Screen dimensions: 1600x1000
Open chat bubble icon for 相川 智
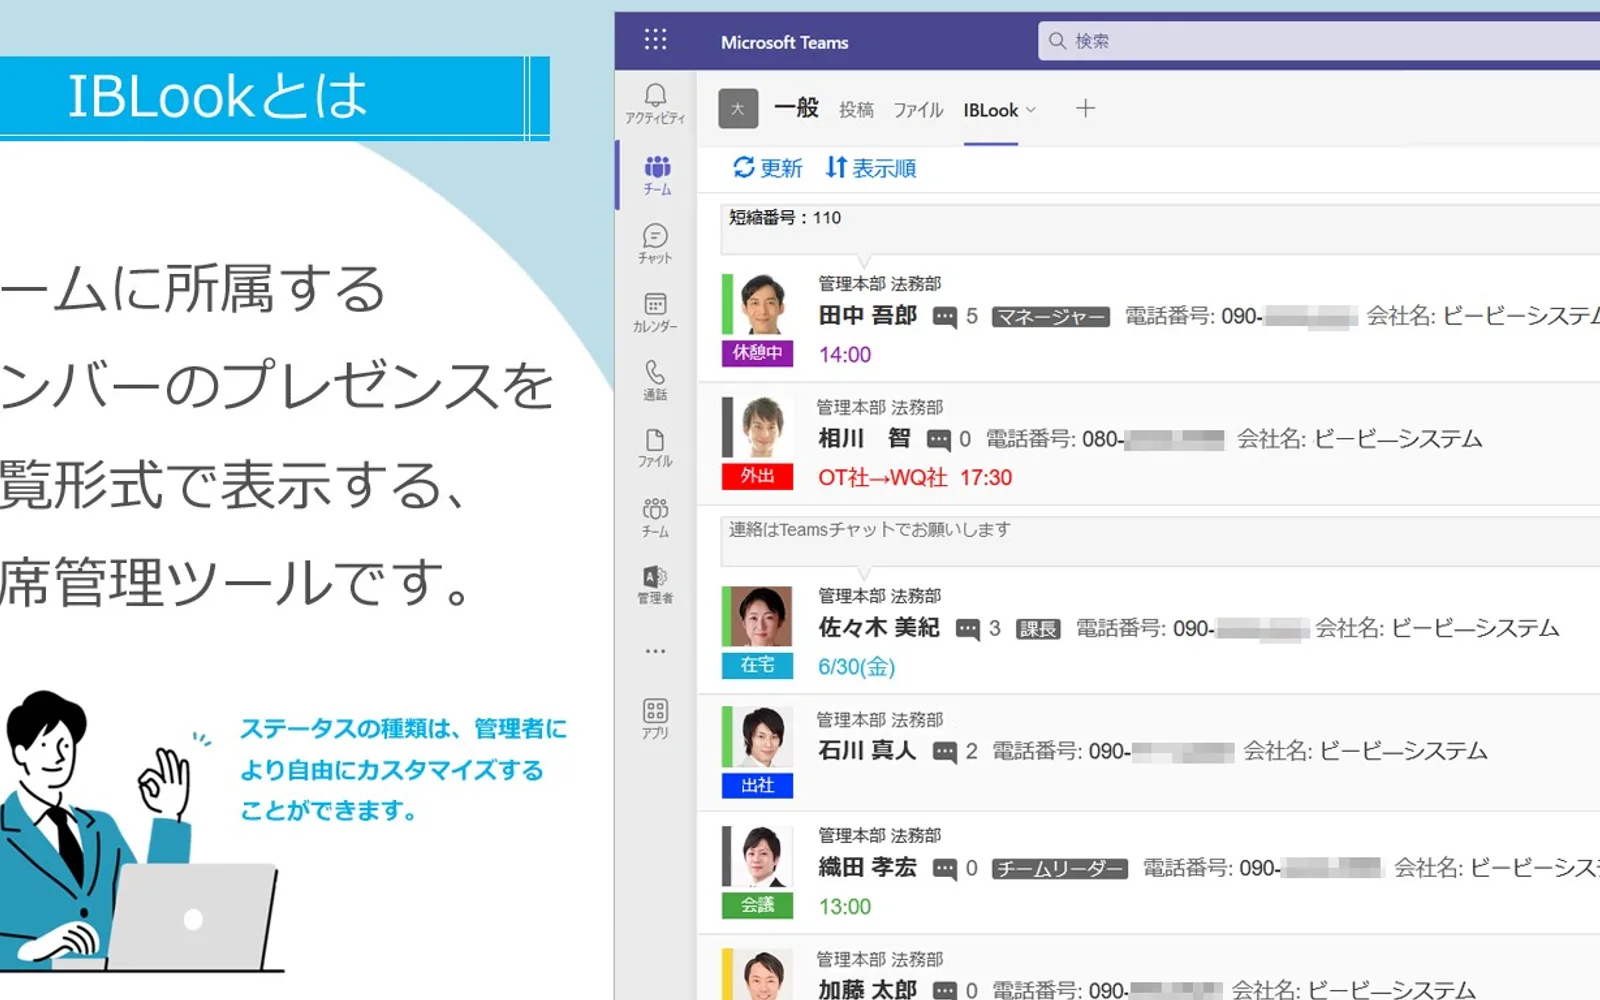pos(938,439)
